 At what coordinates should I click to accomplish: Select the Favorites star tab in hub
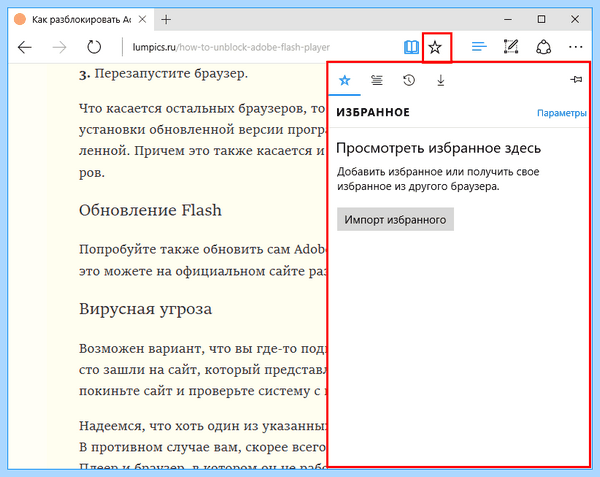(345, 80)
